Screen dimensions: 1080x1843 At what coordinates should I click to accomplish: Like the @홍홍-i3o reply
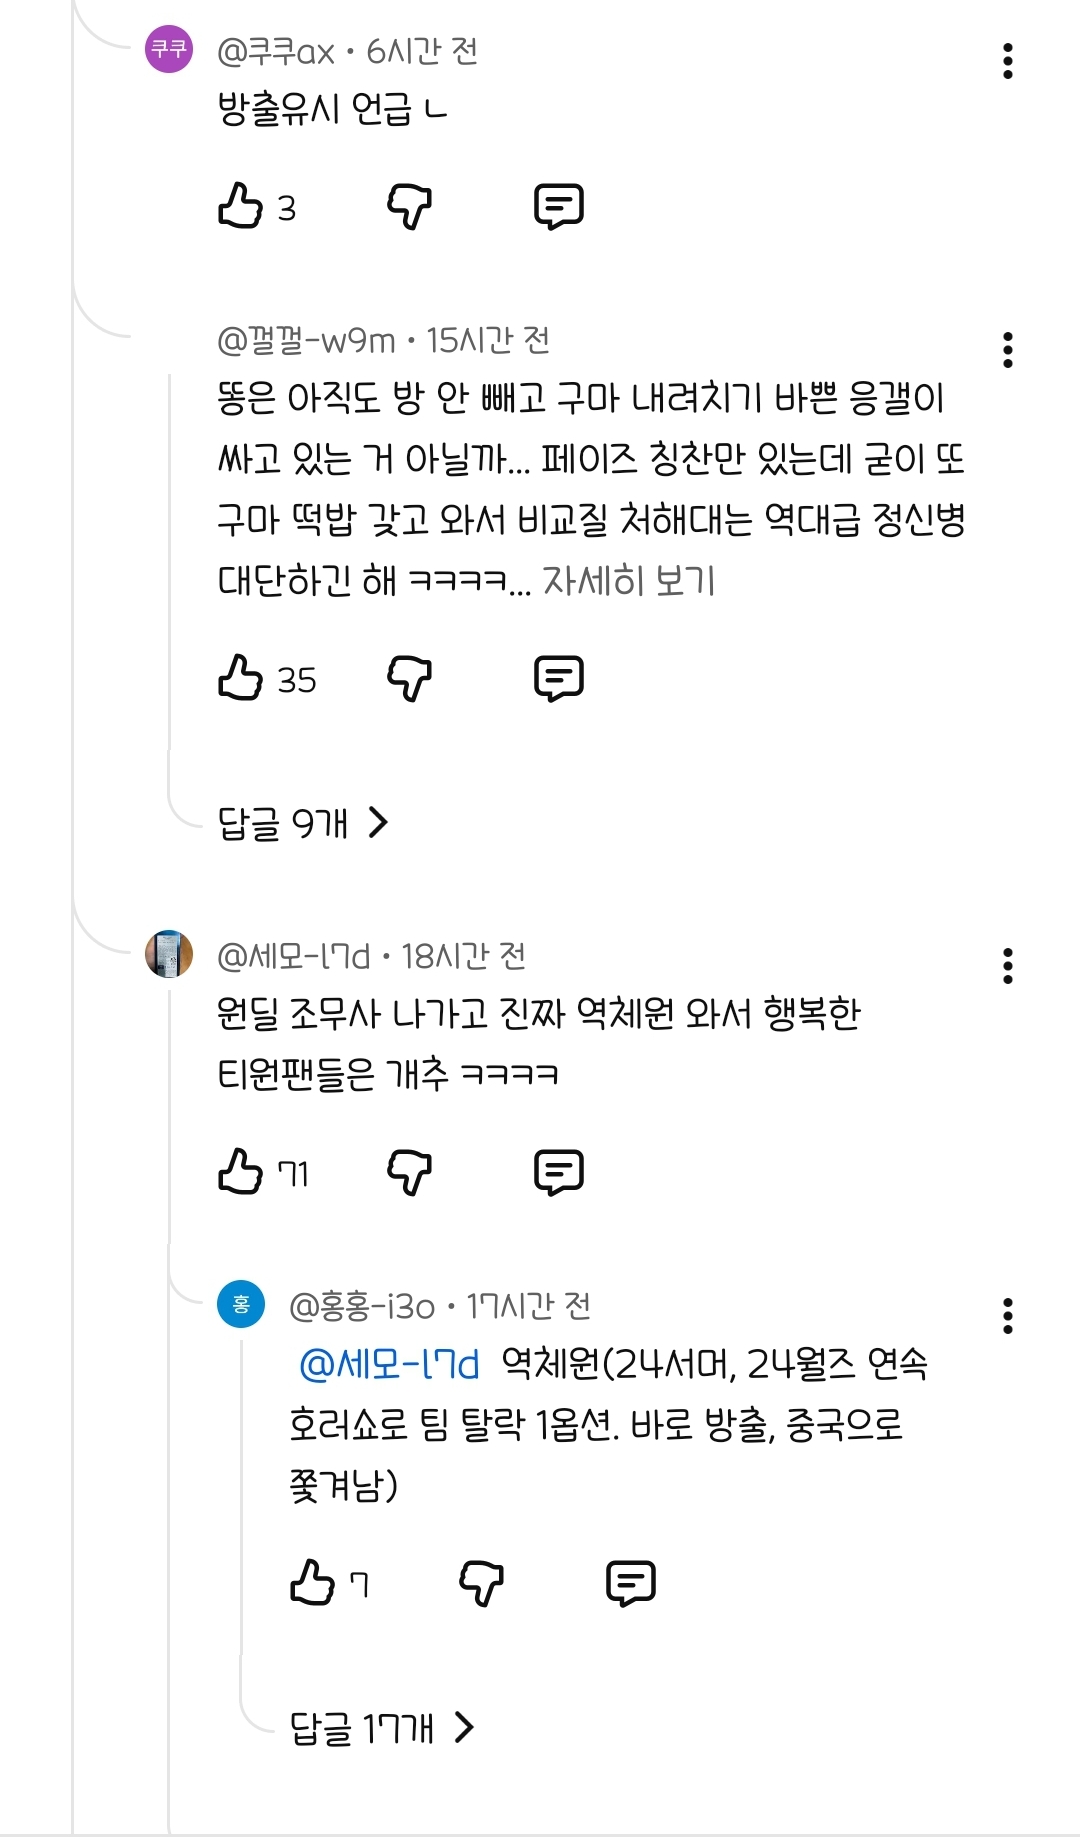point(312,1583)
